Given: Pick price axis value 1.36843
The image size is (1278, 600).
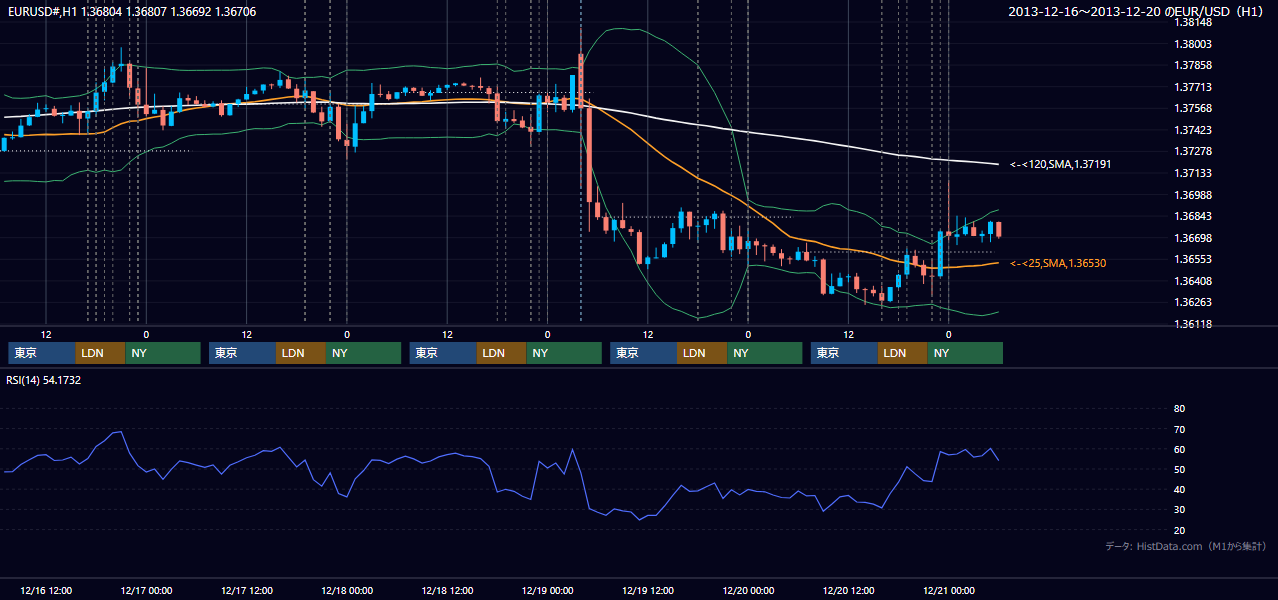Looking at the screenshot, I should pos(1193,217).
